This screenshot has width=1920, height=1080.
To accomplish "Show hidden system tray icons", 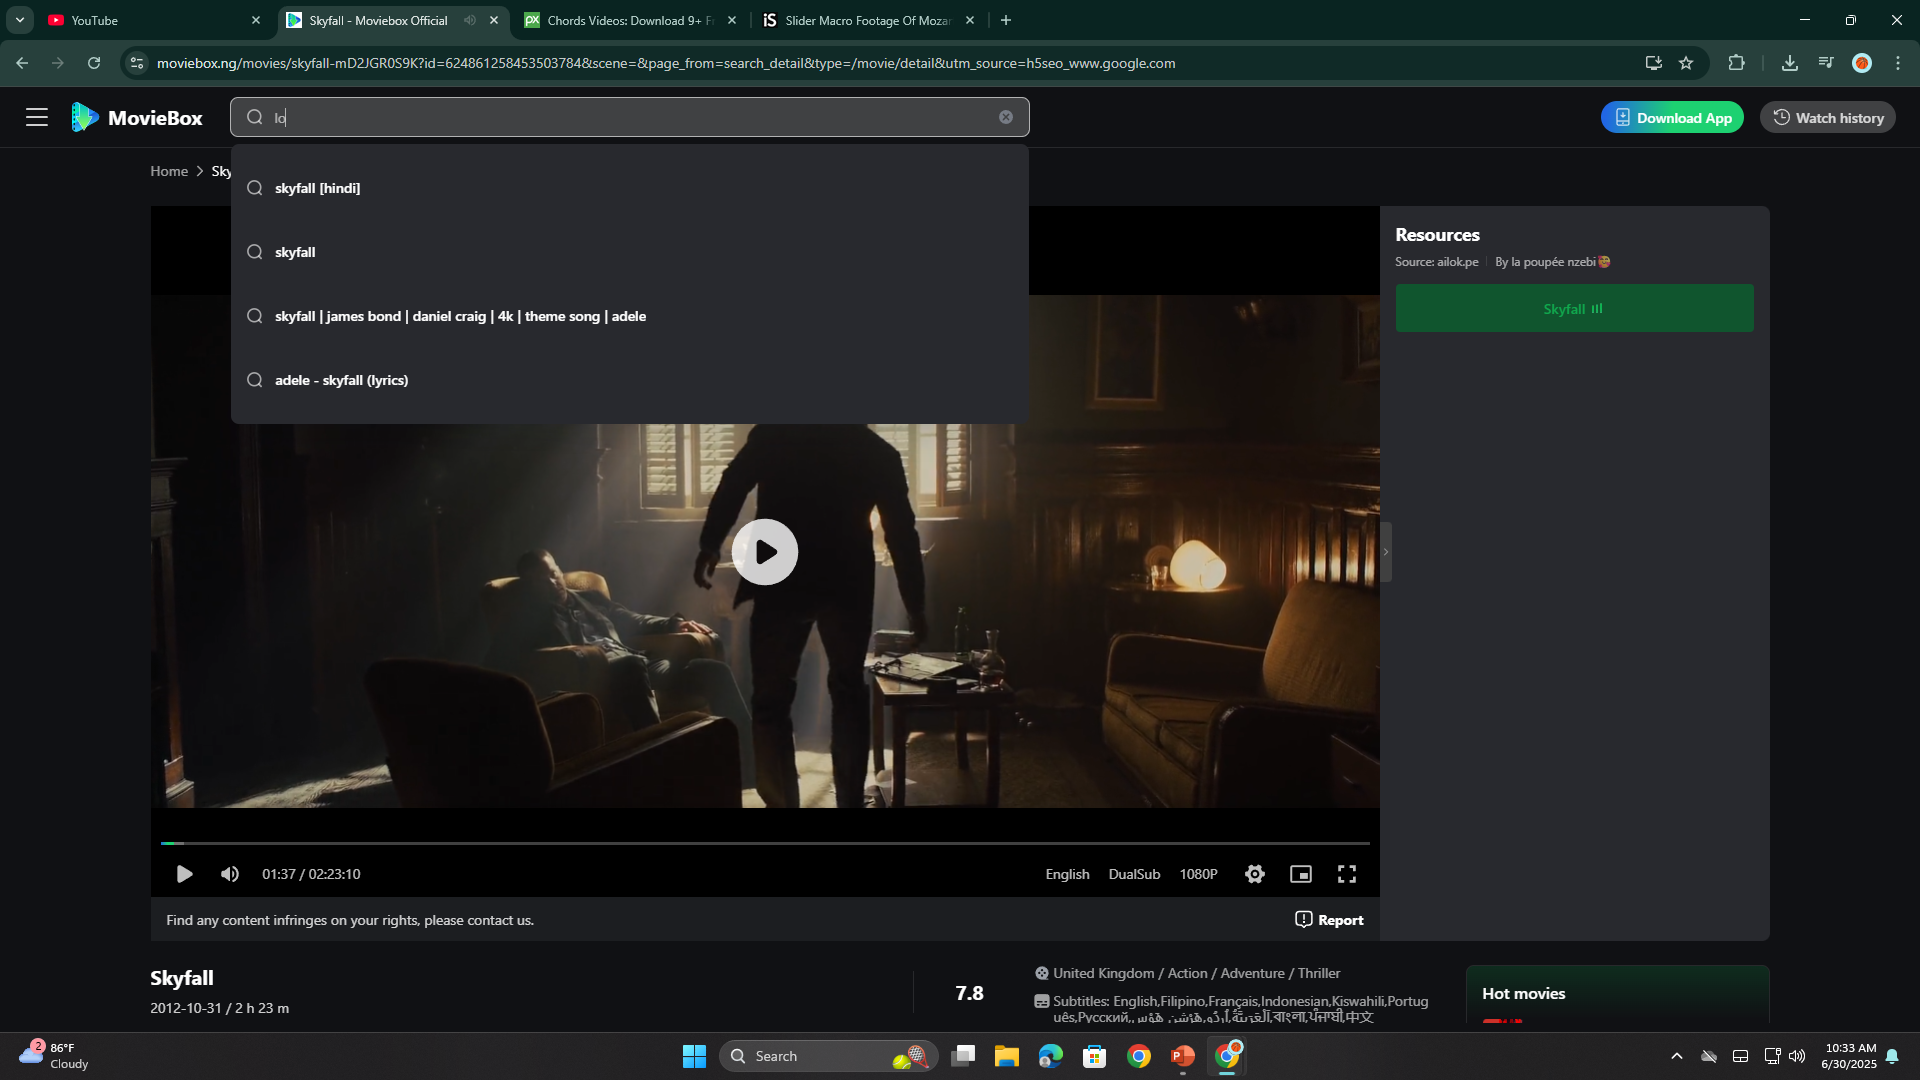I will [1677, 1056].
